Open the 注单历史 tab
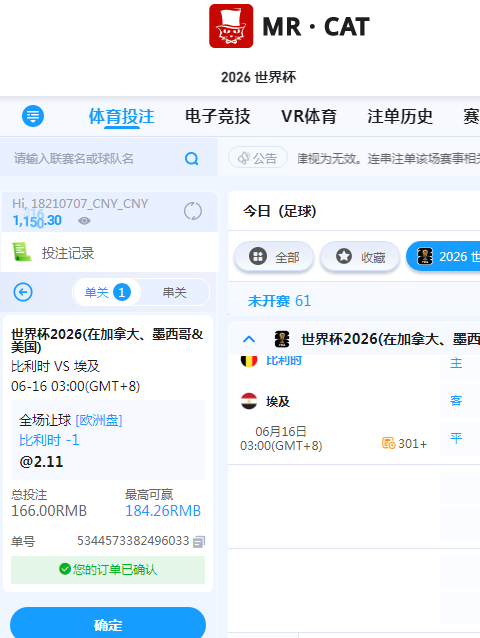 (400, 116)
